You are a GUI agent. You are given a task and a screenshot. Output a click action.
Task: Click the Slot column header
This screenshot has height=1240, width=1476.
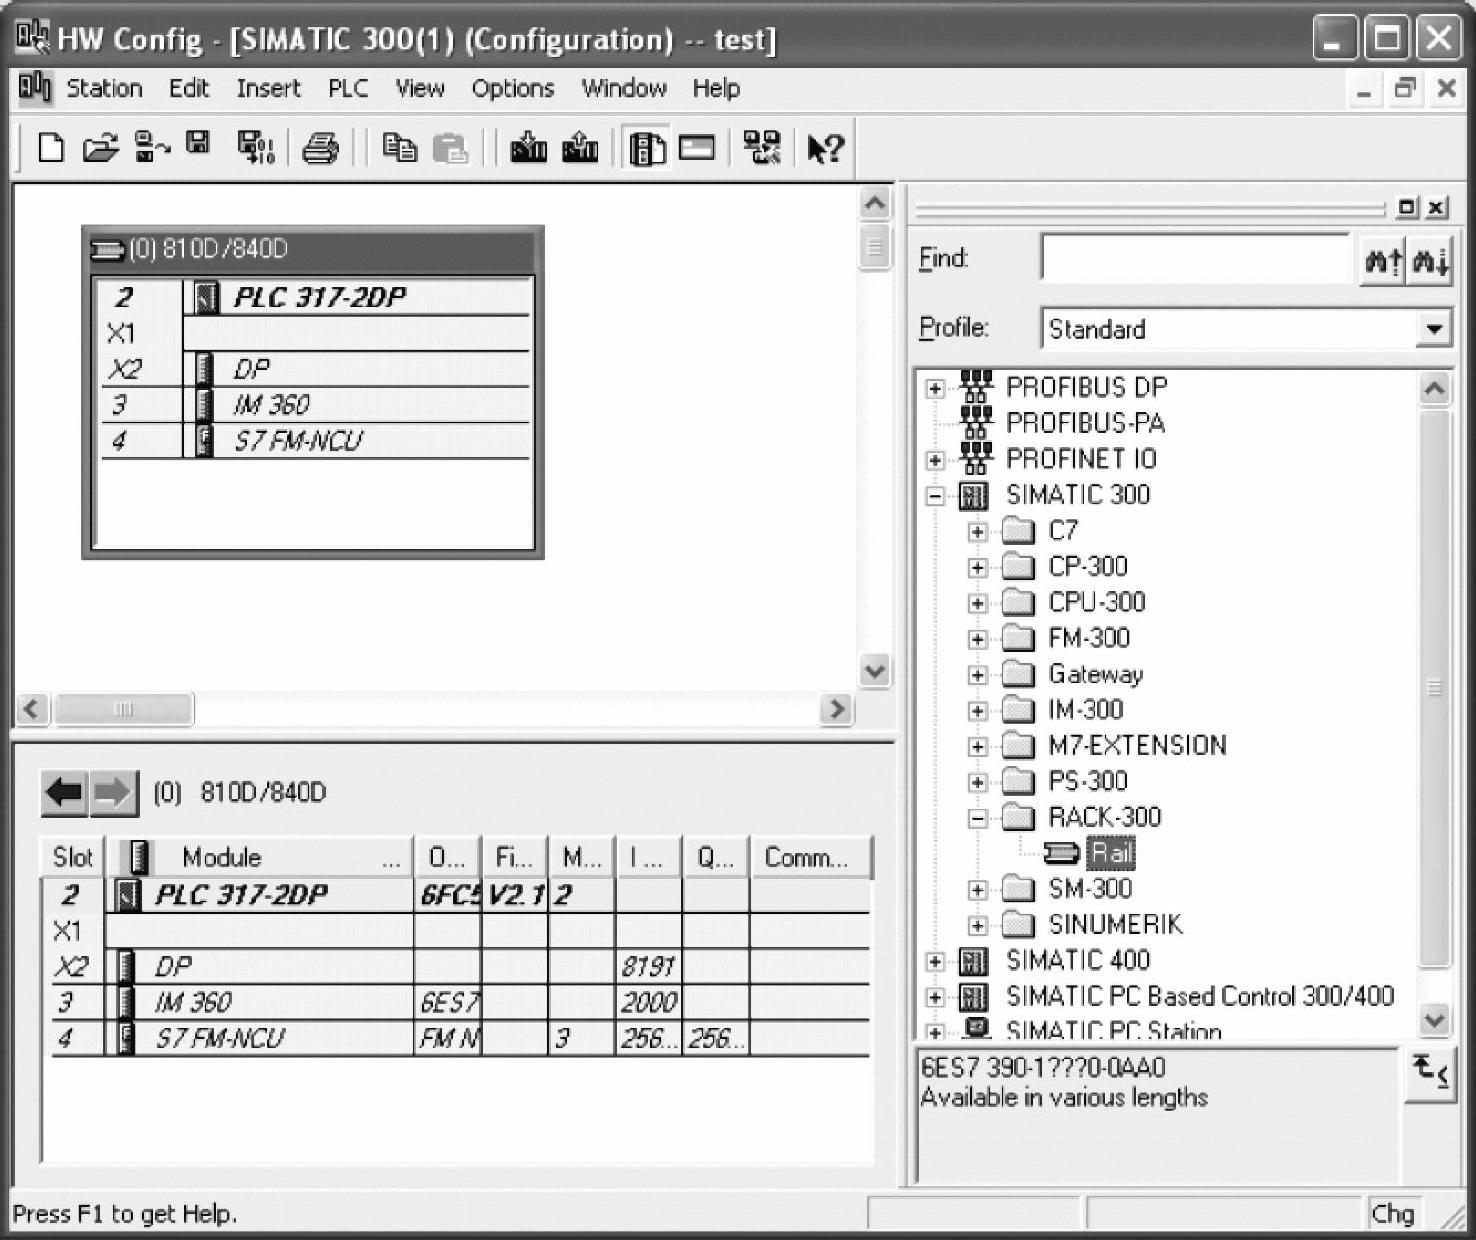(x=73, y=857)
